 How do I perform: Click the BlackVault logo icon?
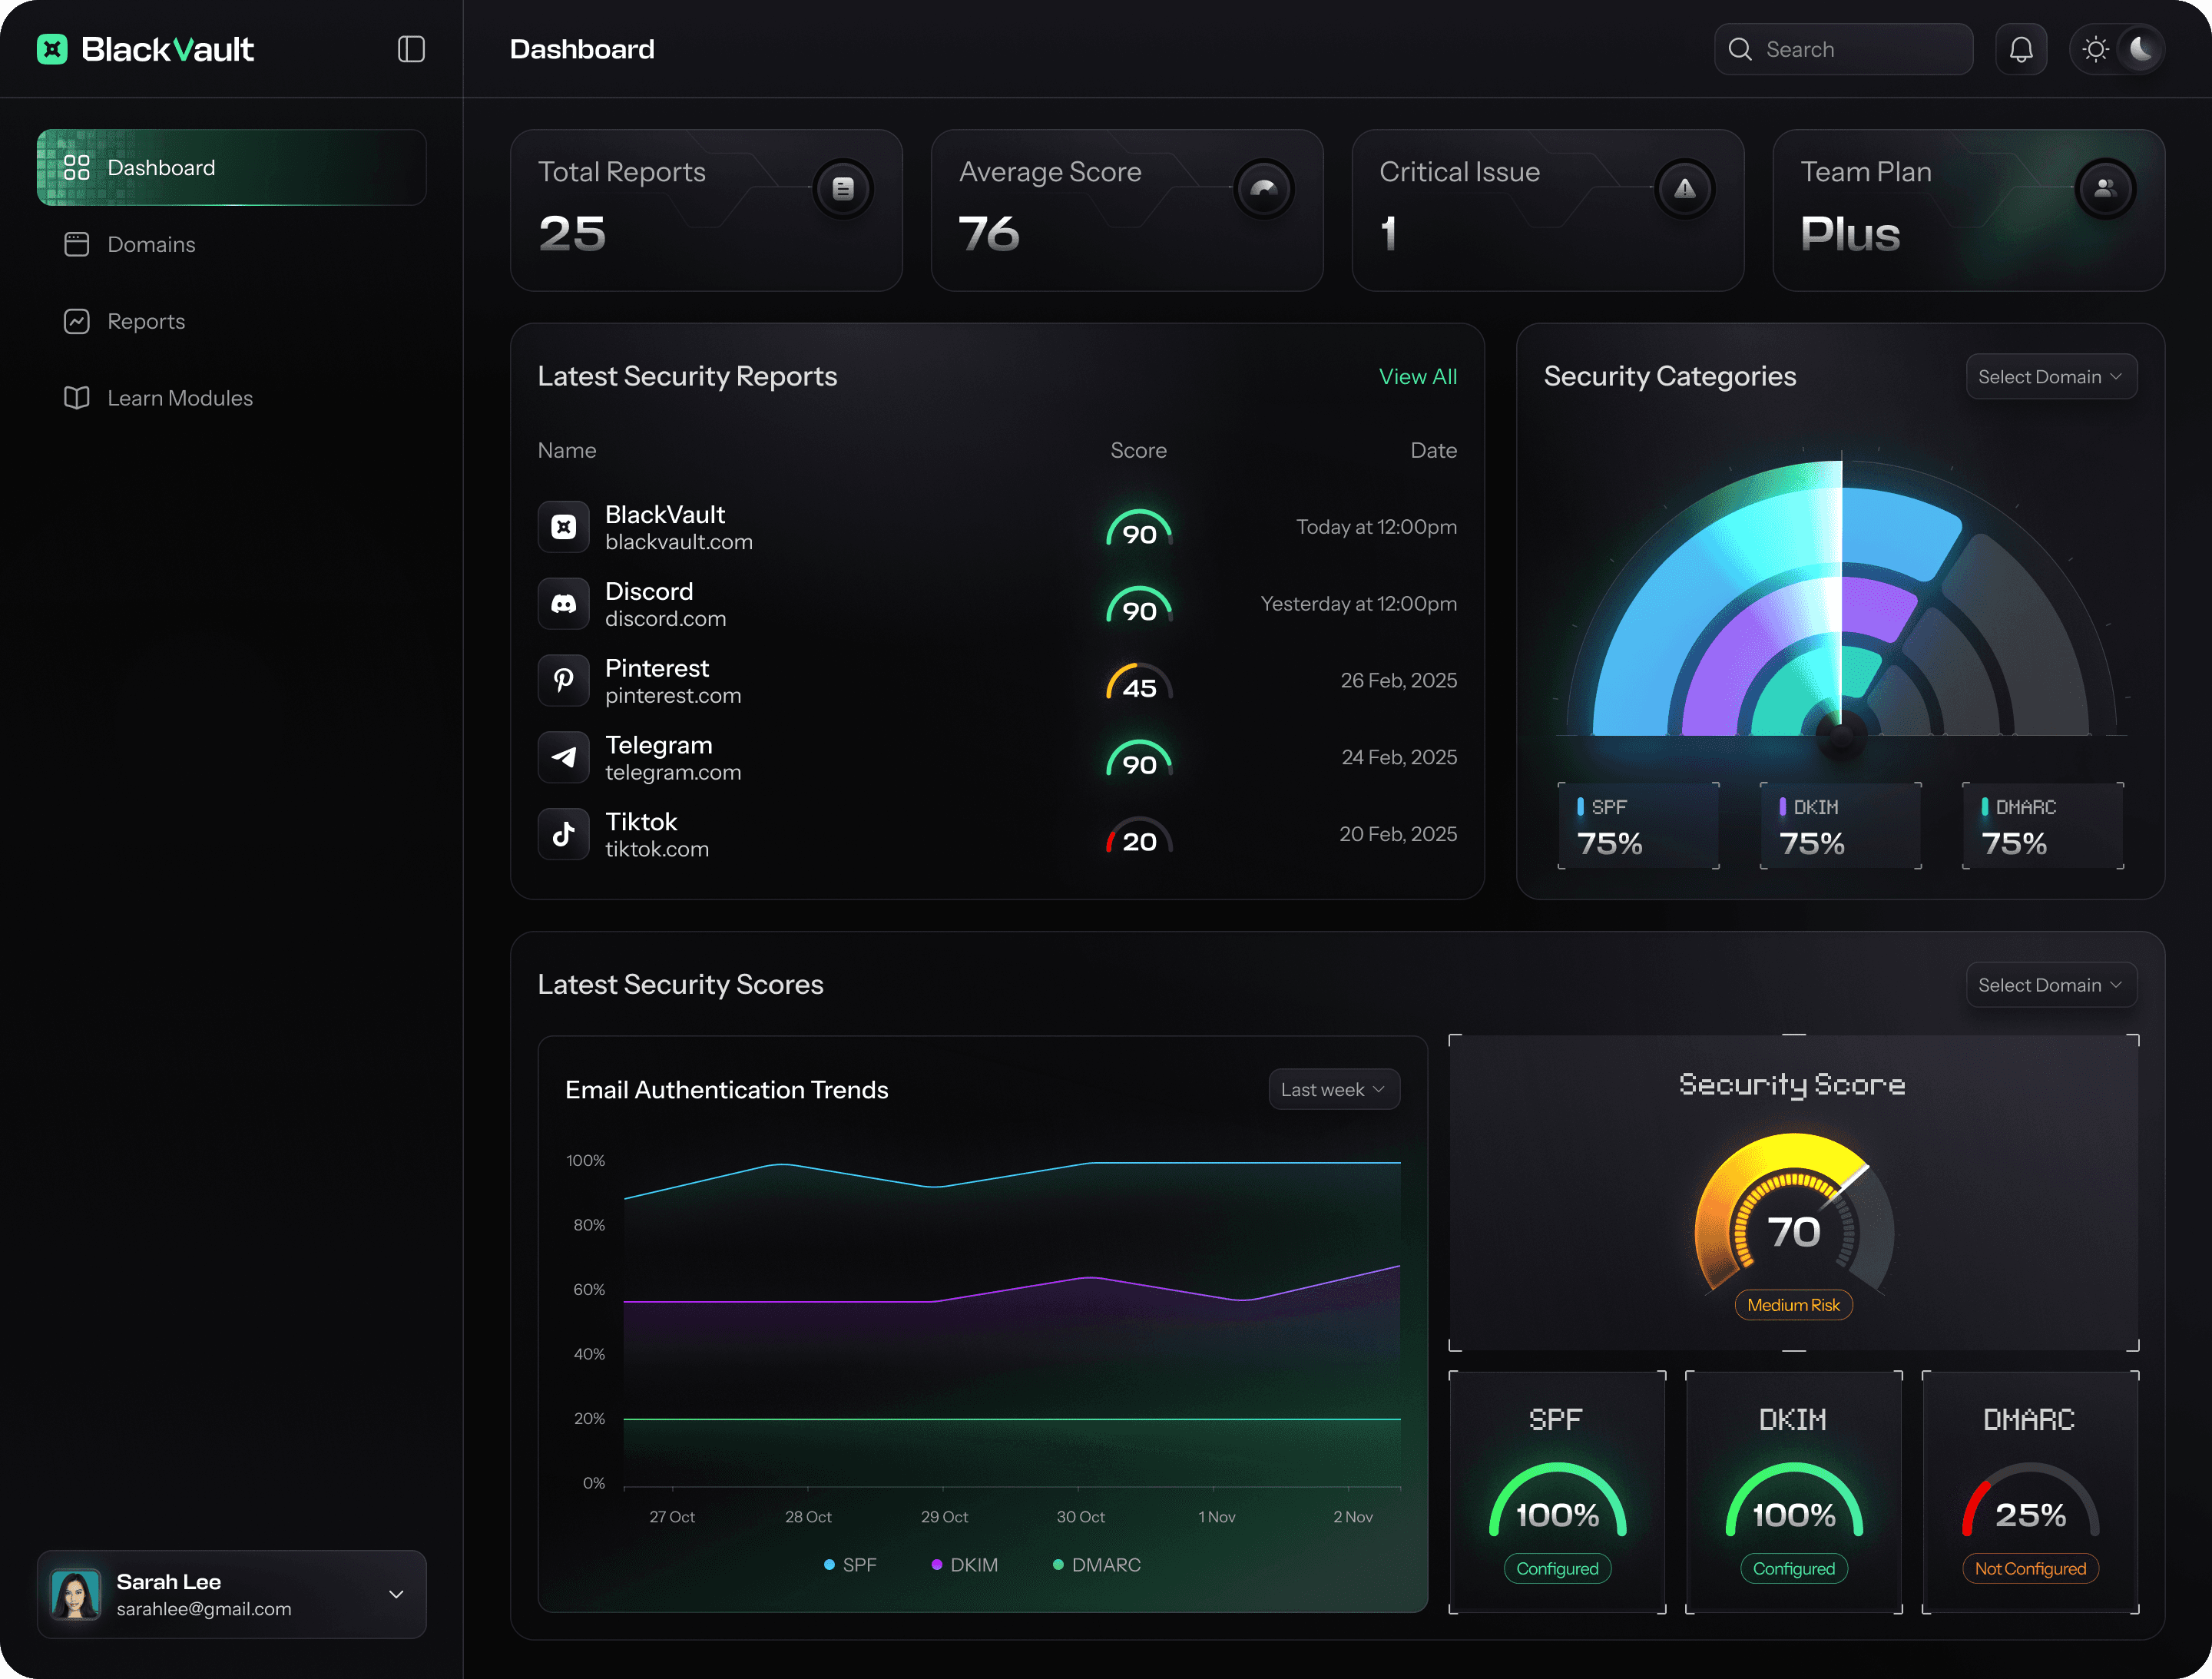52,49
